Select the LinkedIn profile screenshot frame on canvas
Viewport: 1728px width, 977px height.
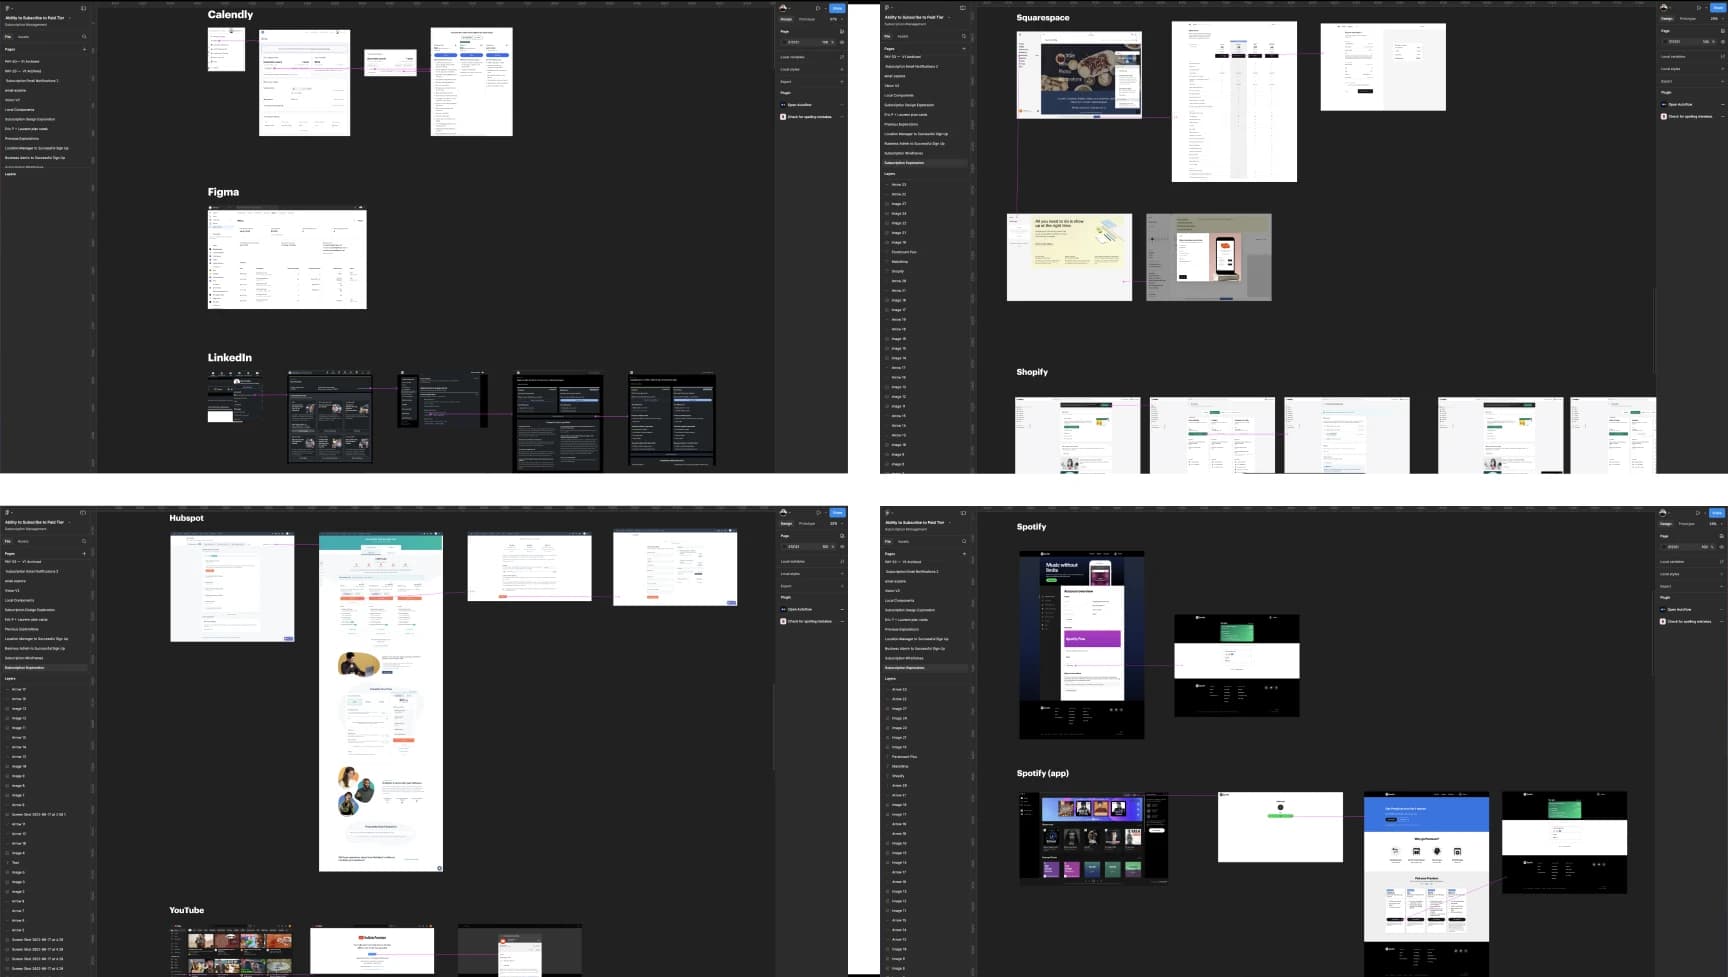point(235,396)
